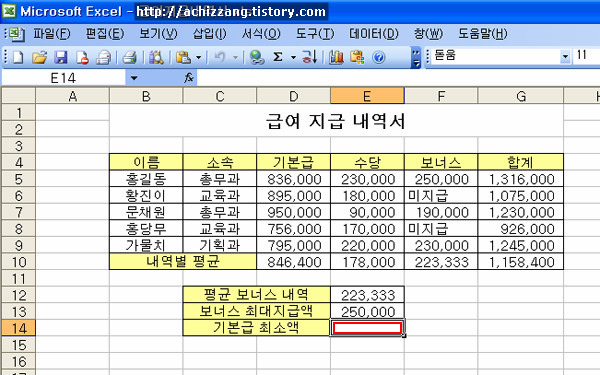Select row 5 header

(x=18, y=179)
